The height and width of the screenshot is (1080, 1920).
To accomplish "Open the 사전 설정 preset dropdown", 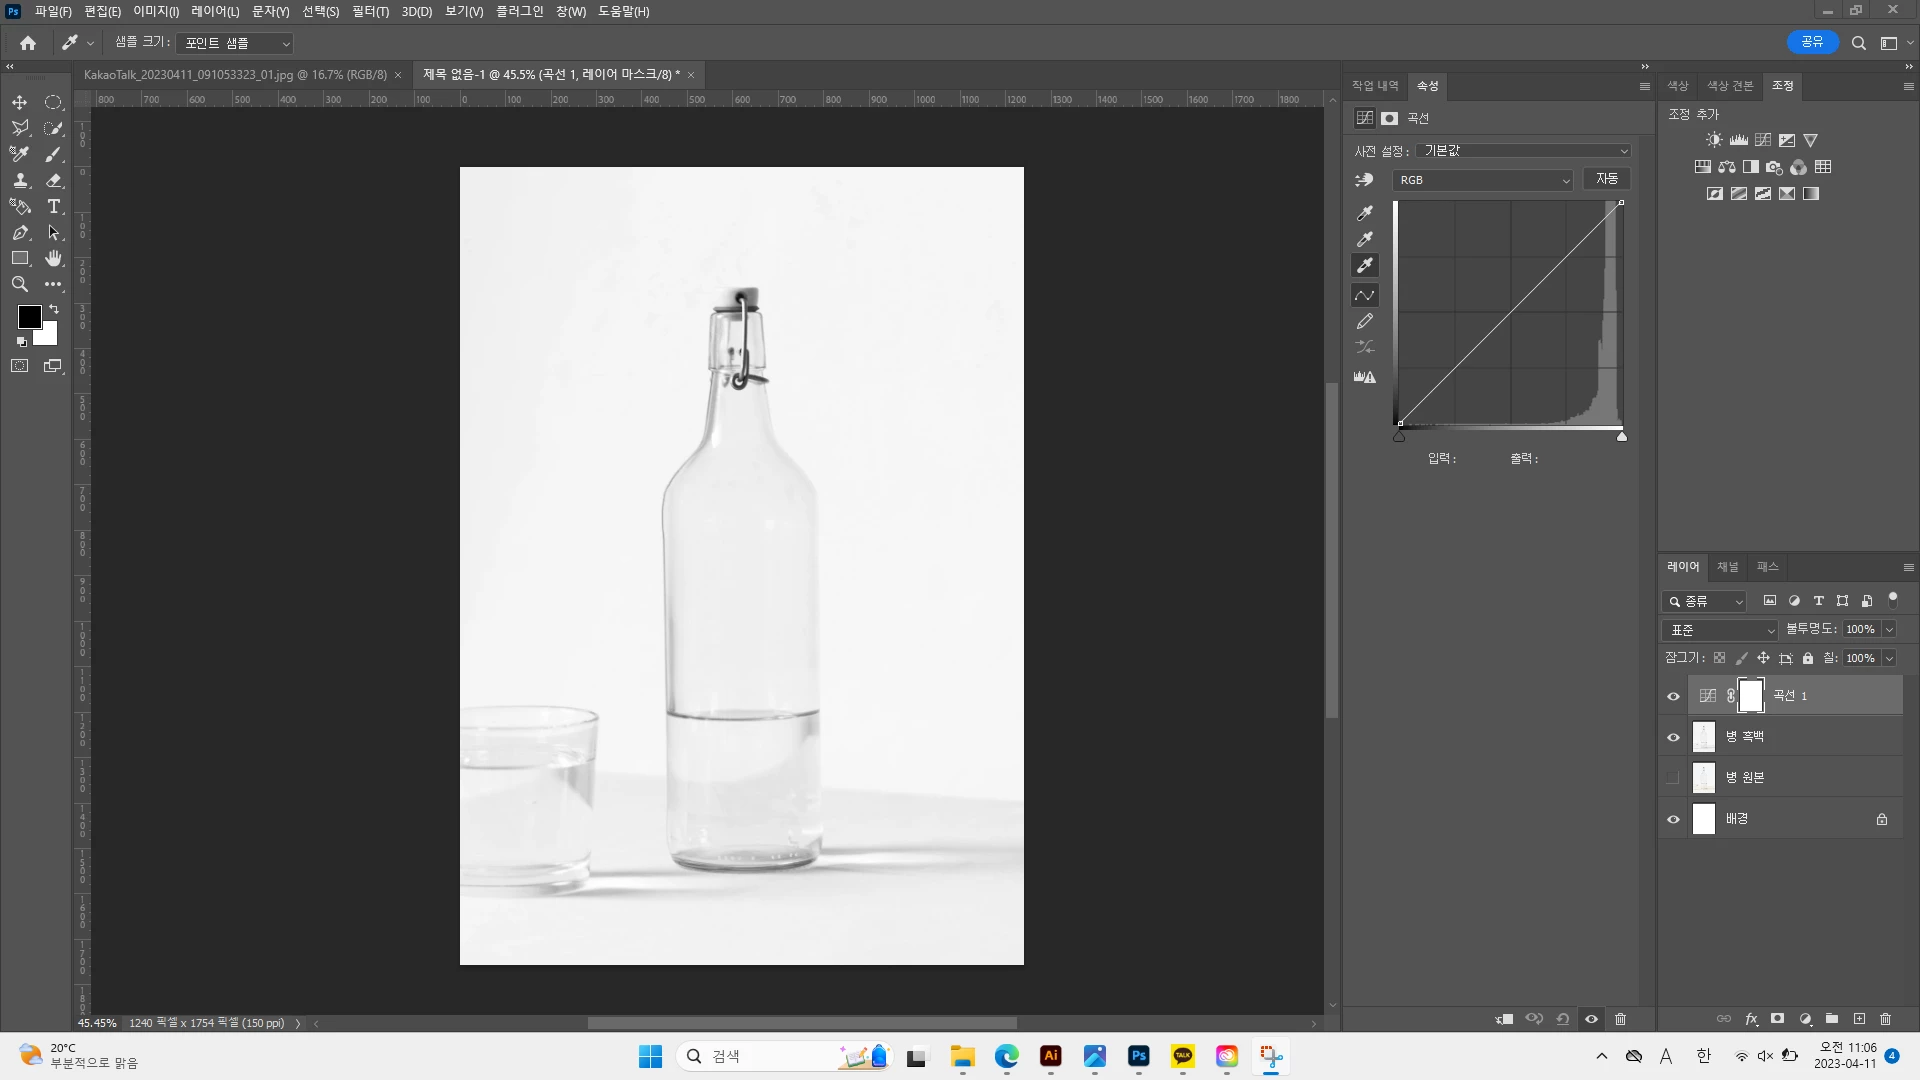I will [x=1523, y=151].
